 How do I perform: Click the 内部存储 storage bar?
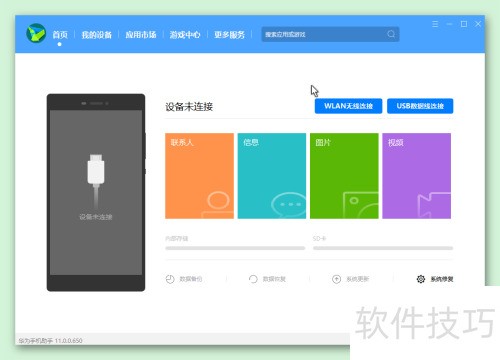(235, 248)
